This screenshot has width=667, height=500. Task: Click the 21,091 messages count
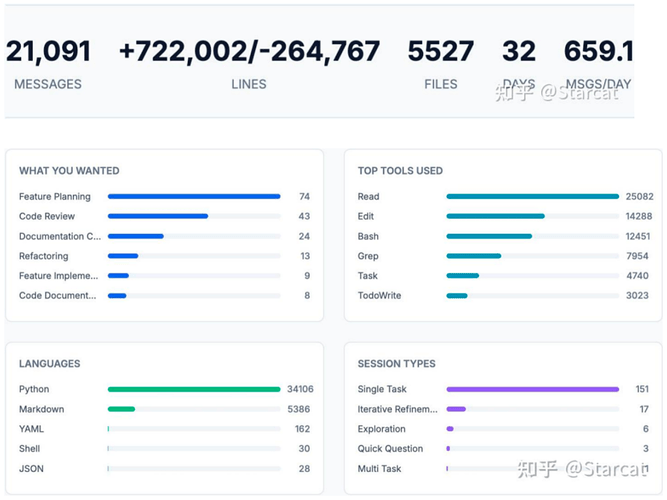48,51
